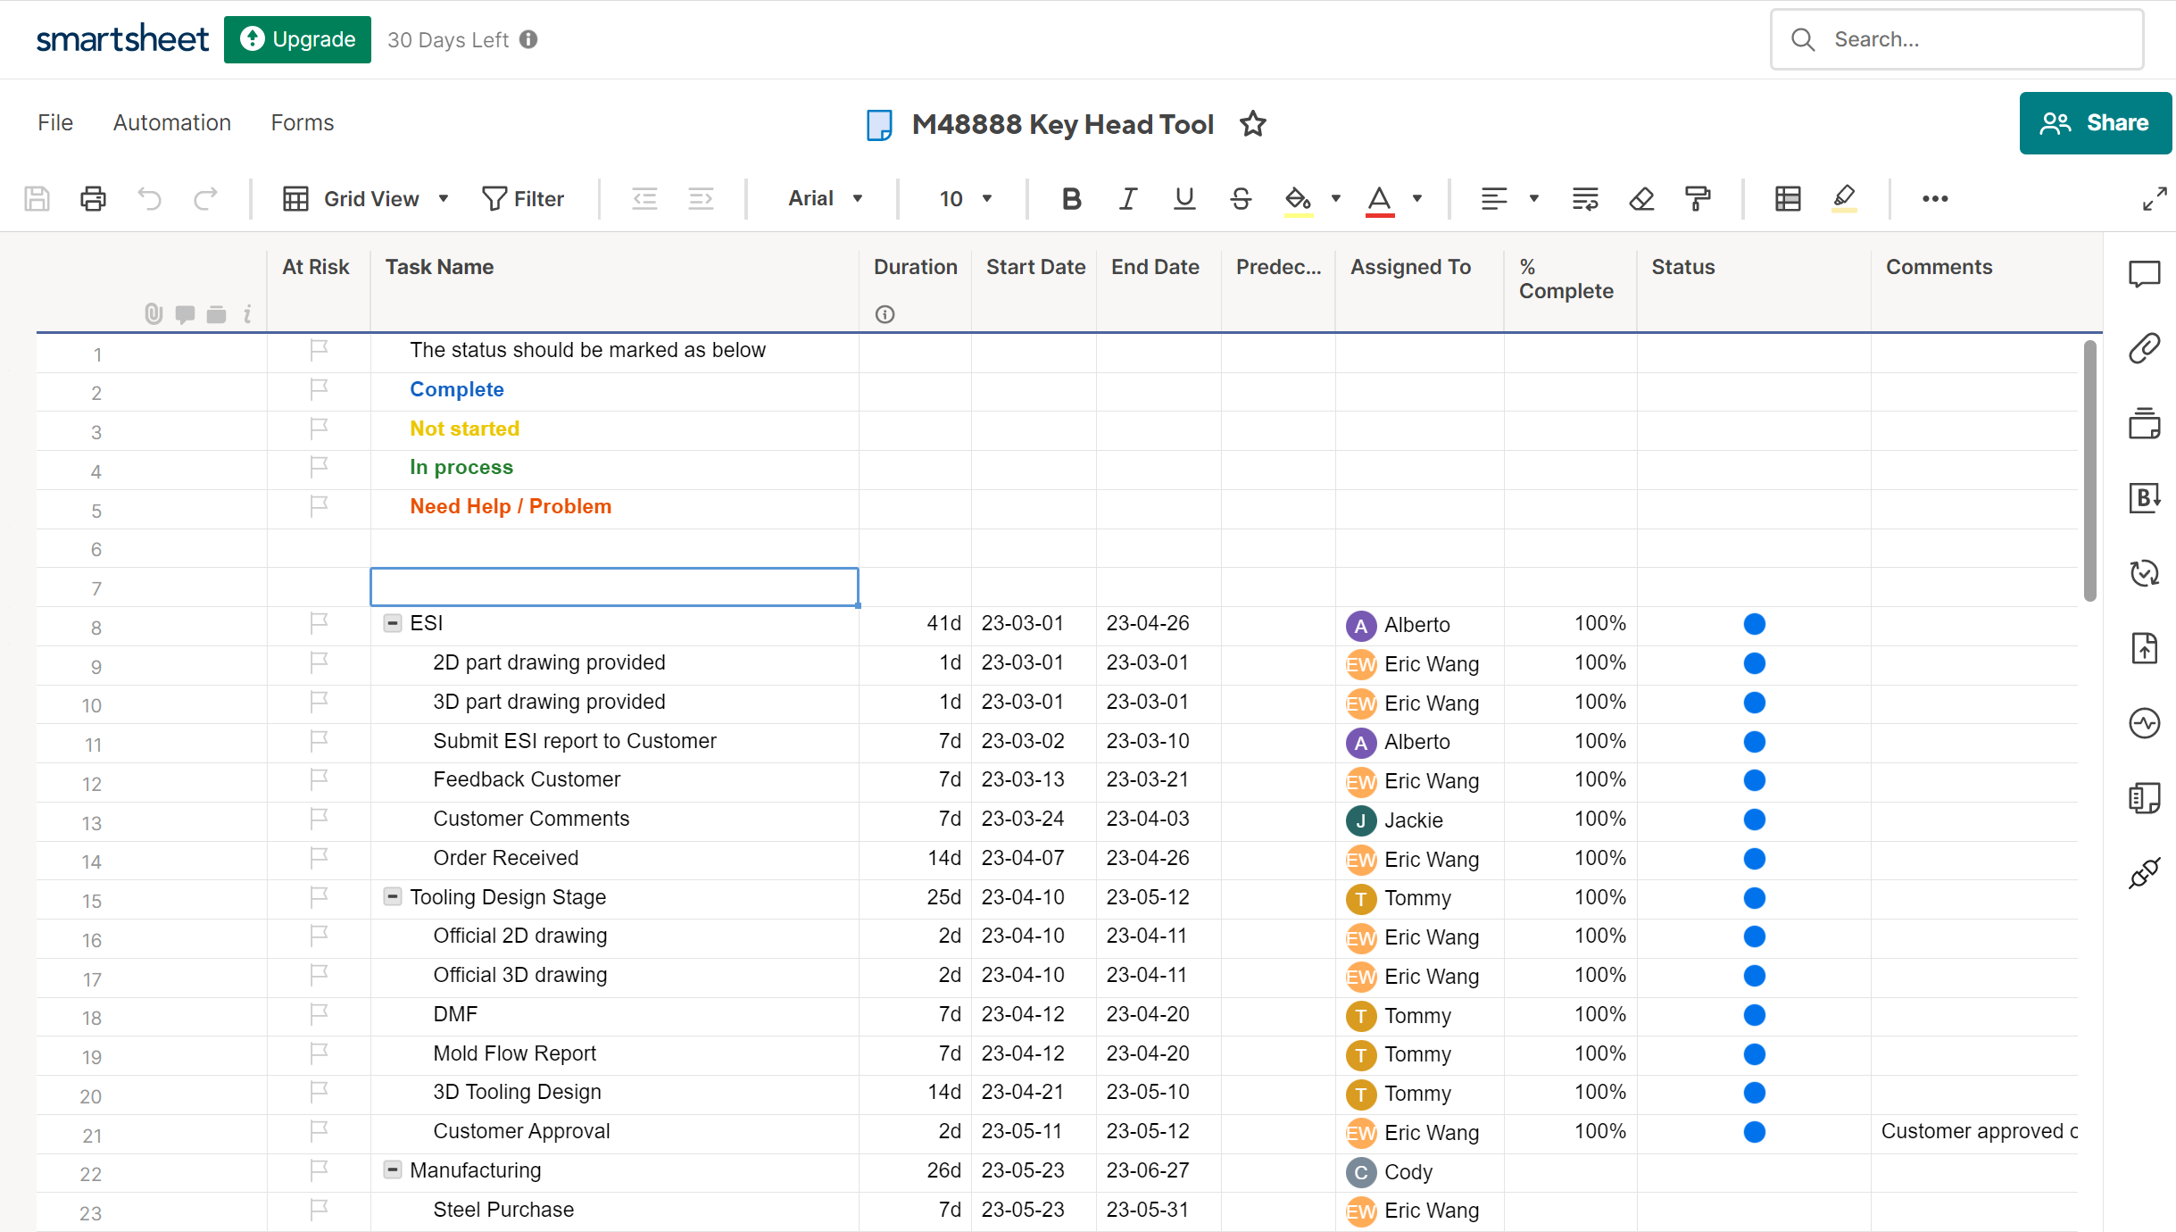Open the Activity Log icon
The width and height of the screenshot is (2176, 1232).
pyautogui.click(x=2144, y=723)
